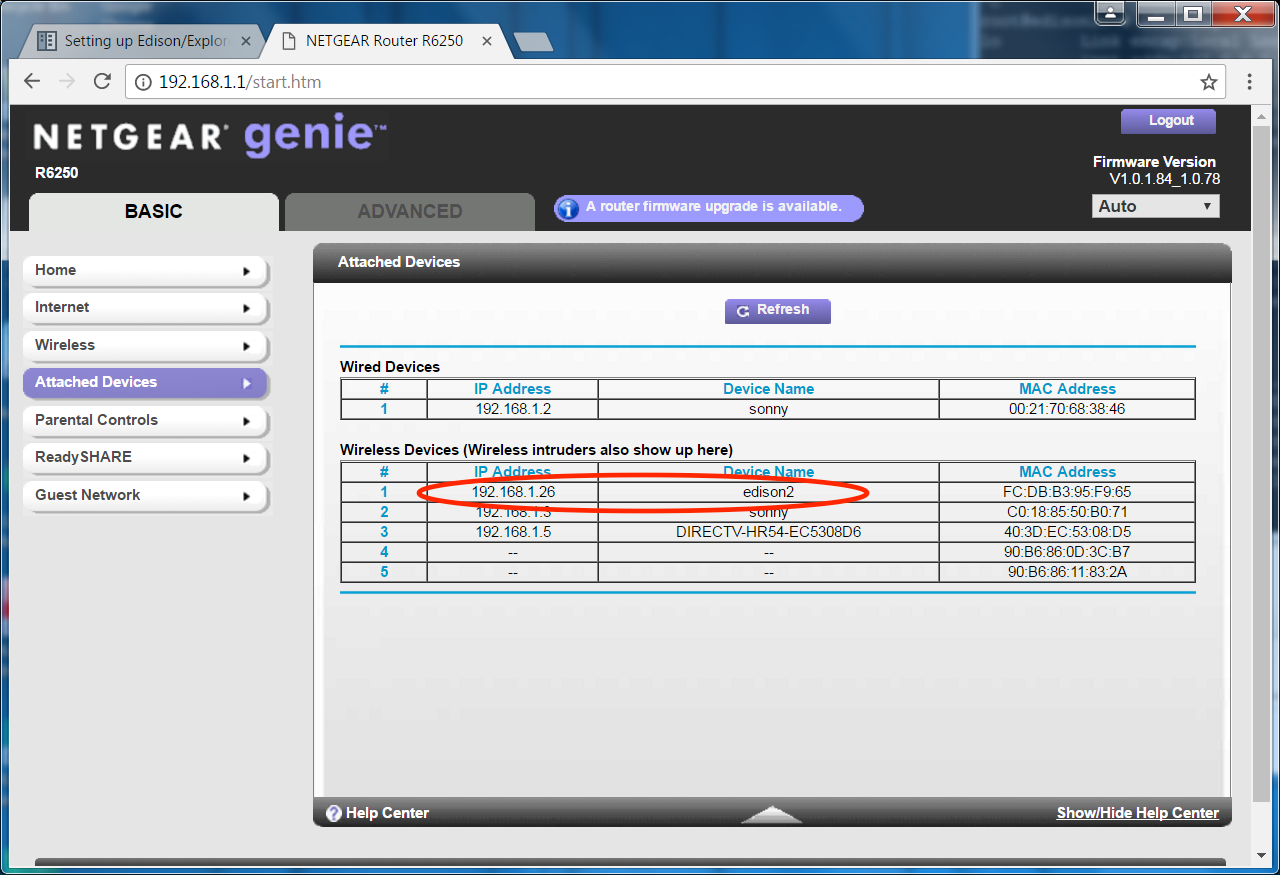The height and width of the screenshot is (875, 1280).
Task: Switch to the ADVANCED tab
Action: 410,211
